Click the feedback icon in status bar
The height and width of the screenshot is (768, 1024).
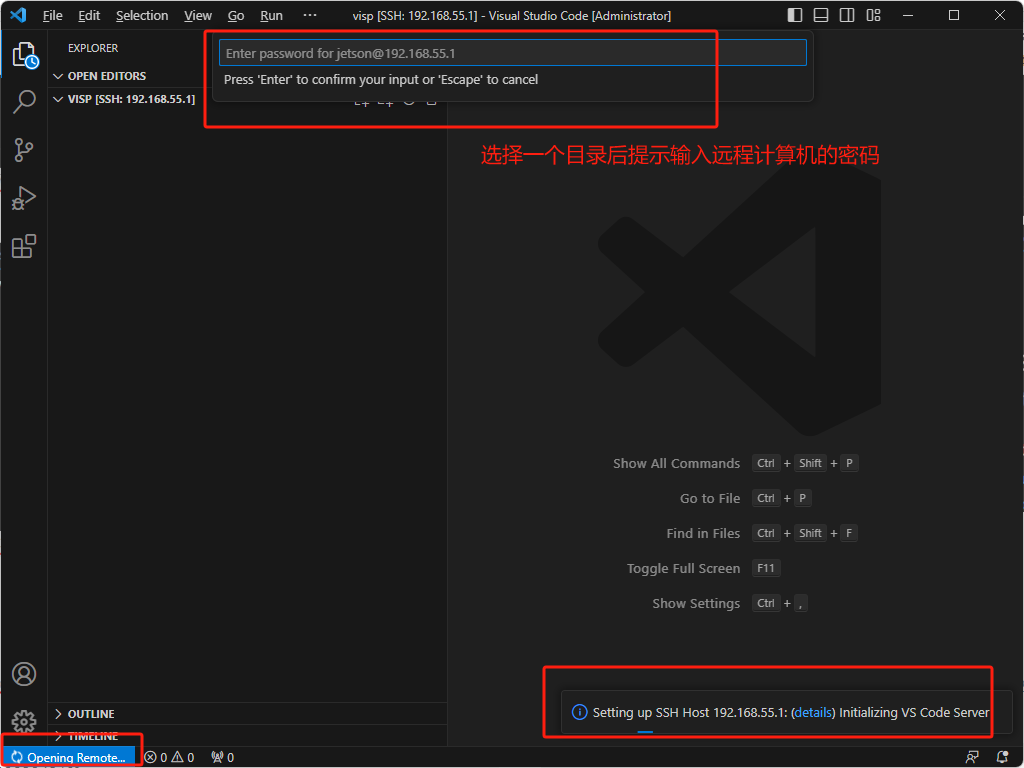pyautogui.click(x=972, y=758)
